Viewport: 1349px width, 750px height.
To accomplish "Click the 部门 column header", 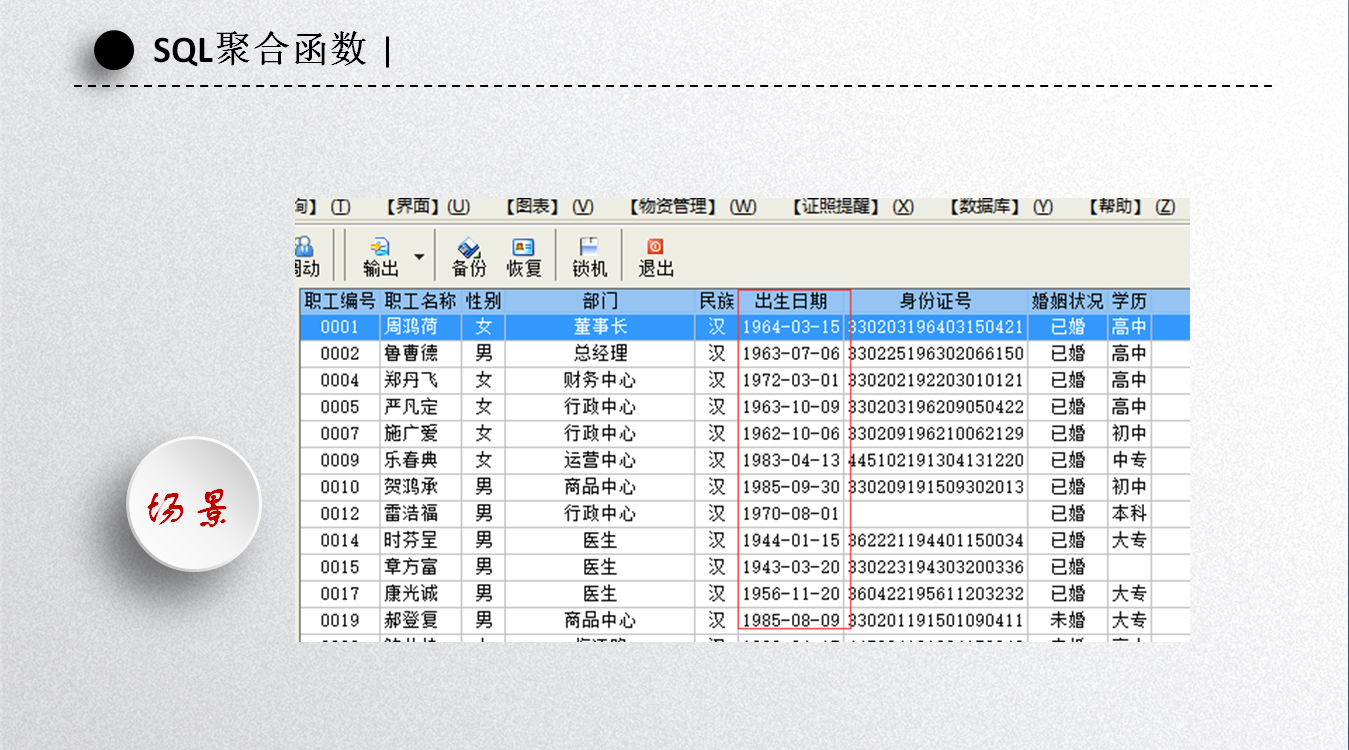I will click(x=600, y=301).
